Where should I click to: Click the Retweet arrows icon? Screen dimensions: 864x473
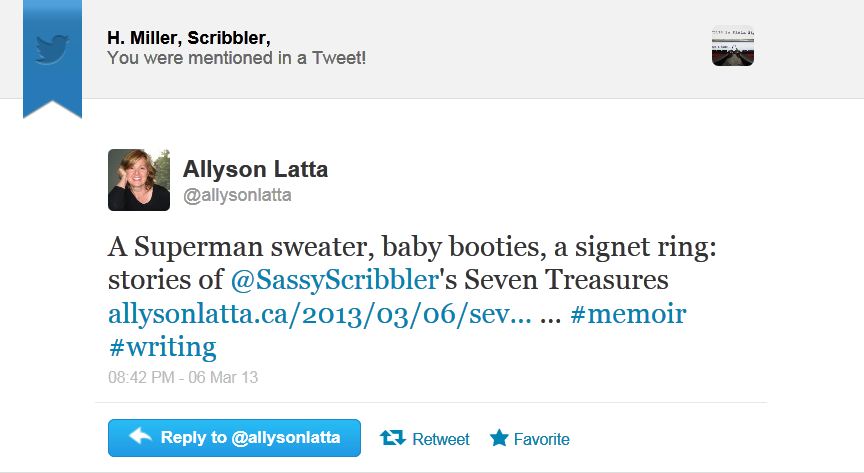click(x=392, y=438)
